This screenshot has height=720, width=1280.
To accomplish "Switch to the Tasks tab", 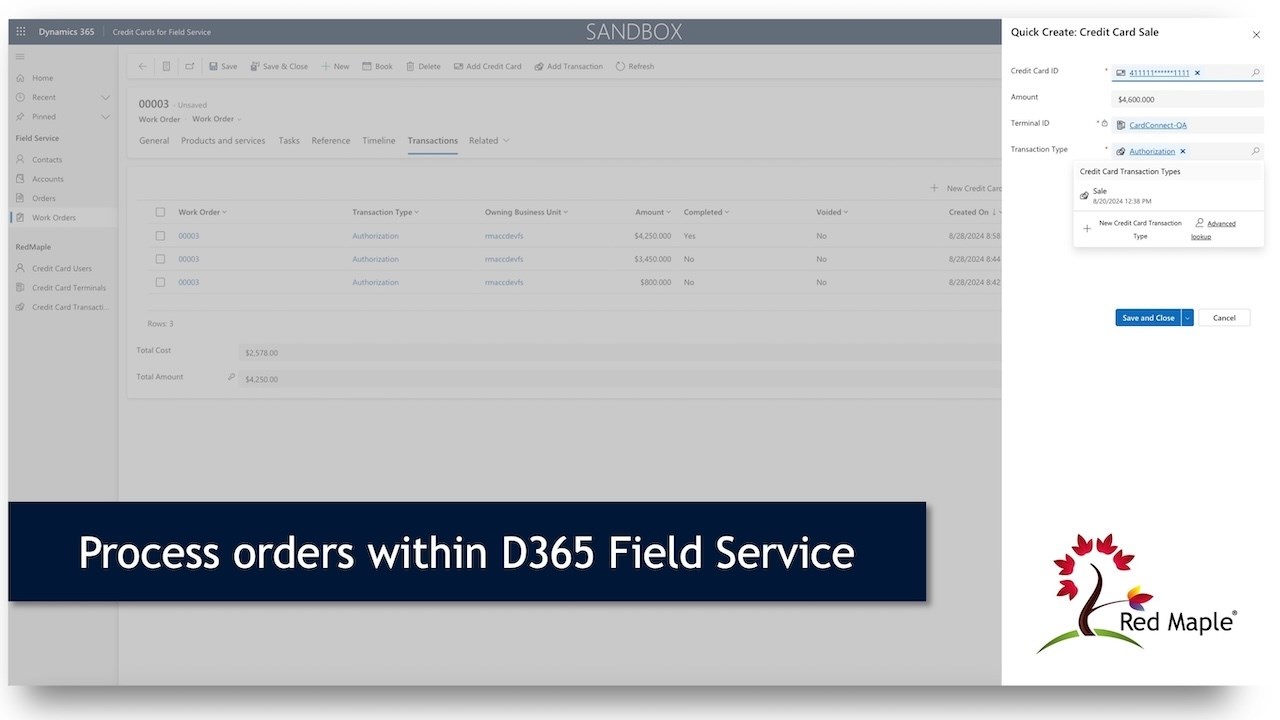I will [x=289, y=141].
